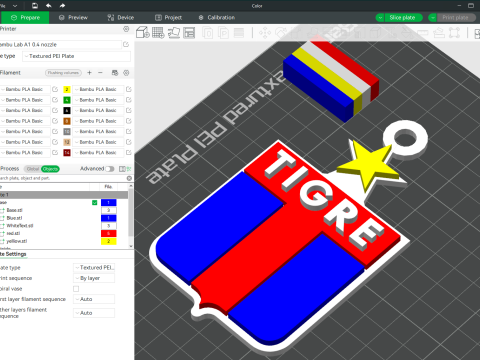The height and width of the screenshot is (360, 480).
Task: Click the Save project floppy icon
Action: [35, 6]
